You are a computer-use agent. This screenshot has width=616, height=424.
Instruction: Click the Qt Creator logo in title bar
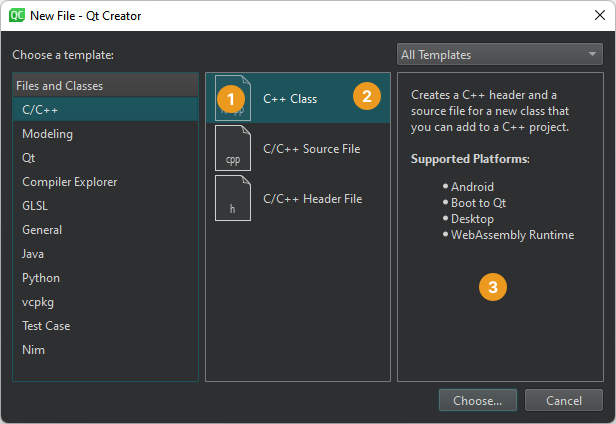[17, 15]
